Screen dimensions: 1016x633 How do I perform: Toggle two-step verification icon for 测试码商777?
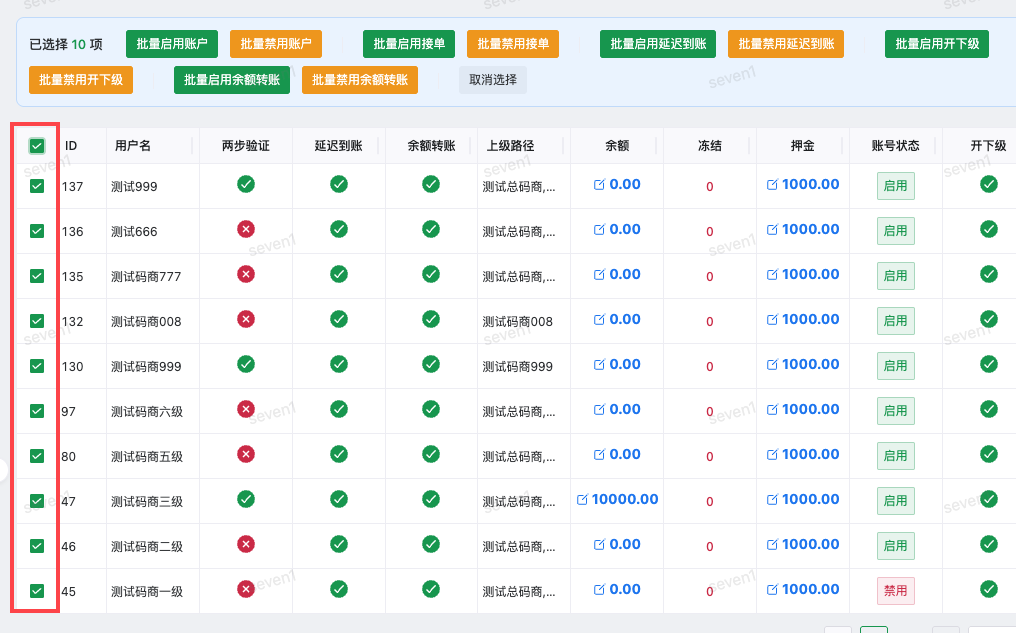pos(246,274)
